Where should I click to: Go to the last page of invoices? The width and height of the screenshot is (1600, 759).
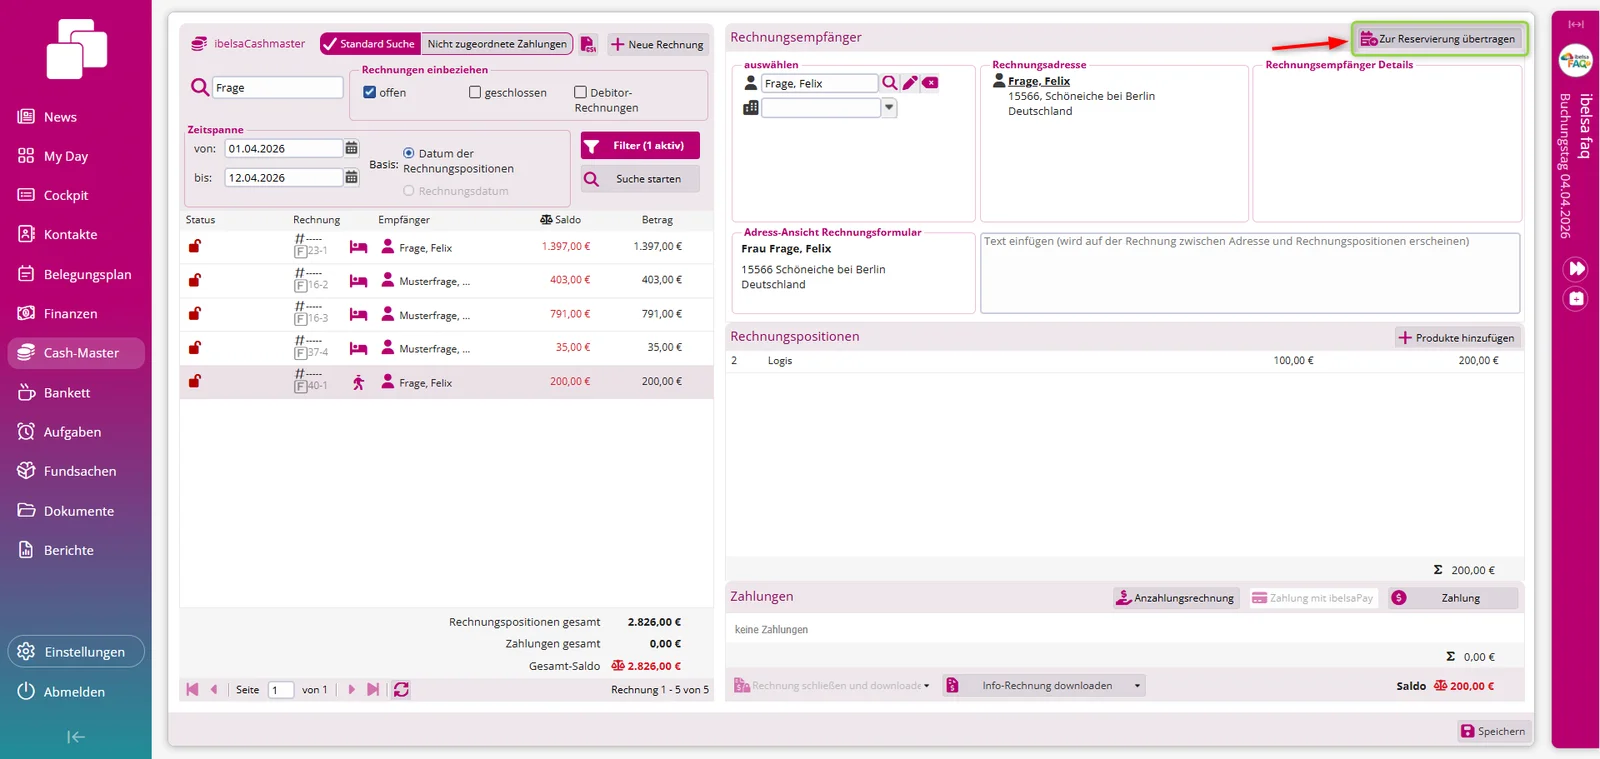tap(373, 689)
